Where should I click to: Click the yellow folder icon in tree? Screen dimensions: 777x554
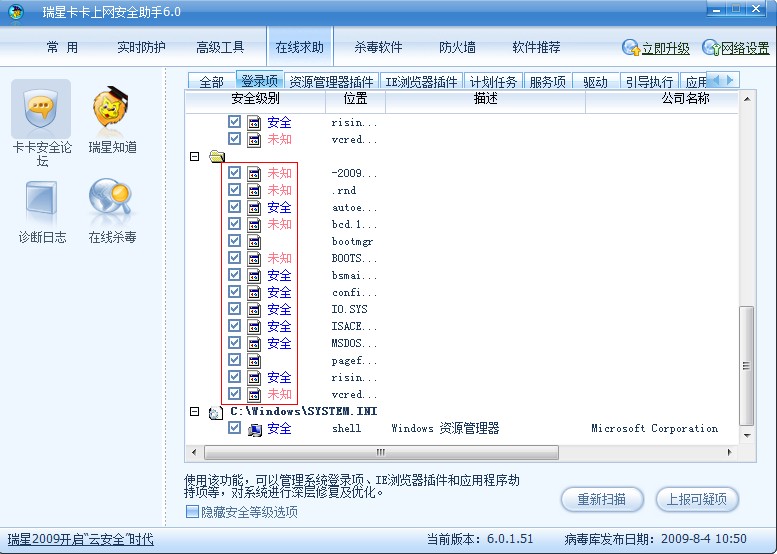217,157
